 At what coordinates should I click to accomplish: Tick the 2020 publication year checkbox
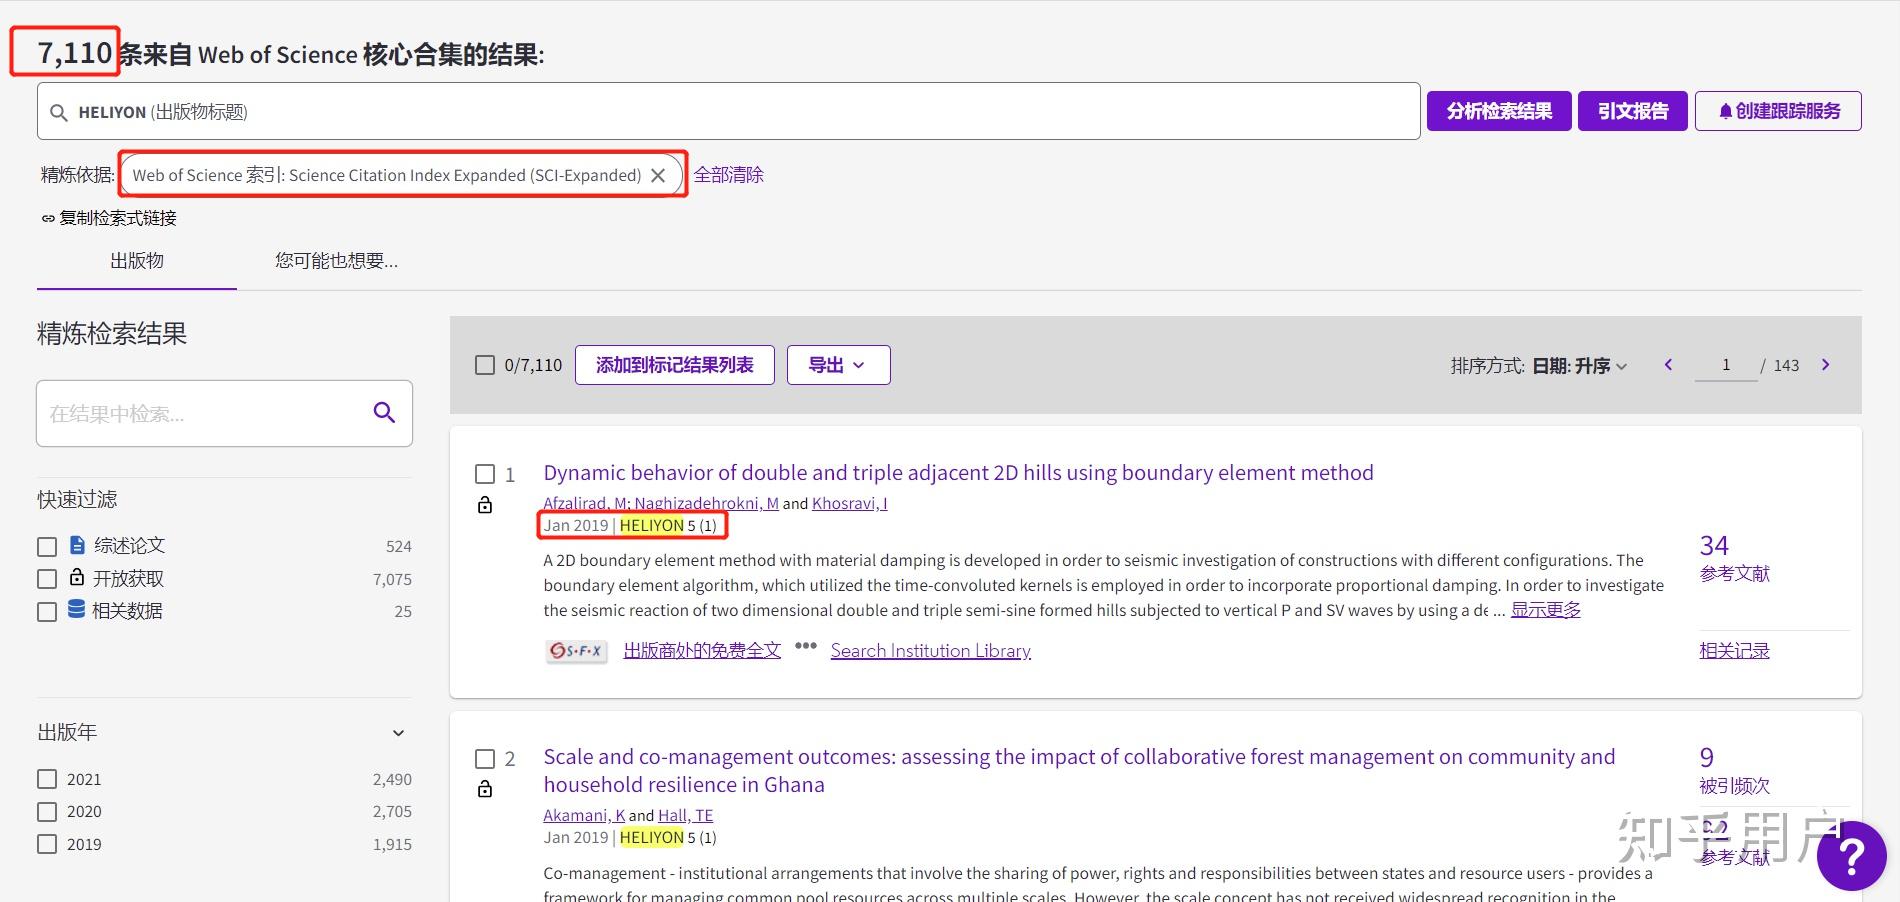pyautogui.click(x=47, y=811)
